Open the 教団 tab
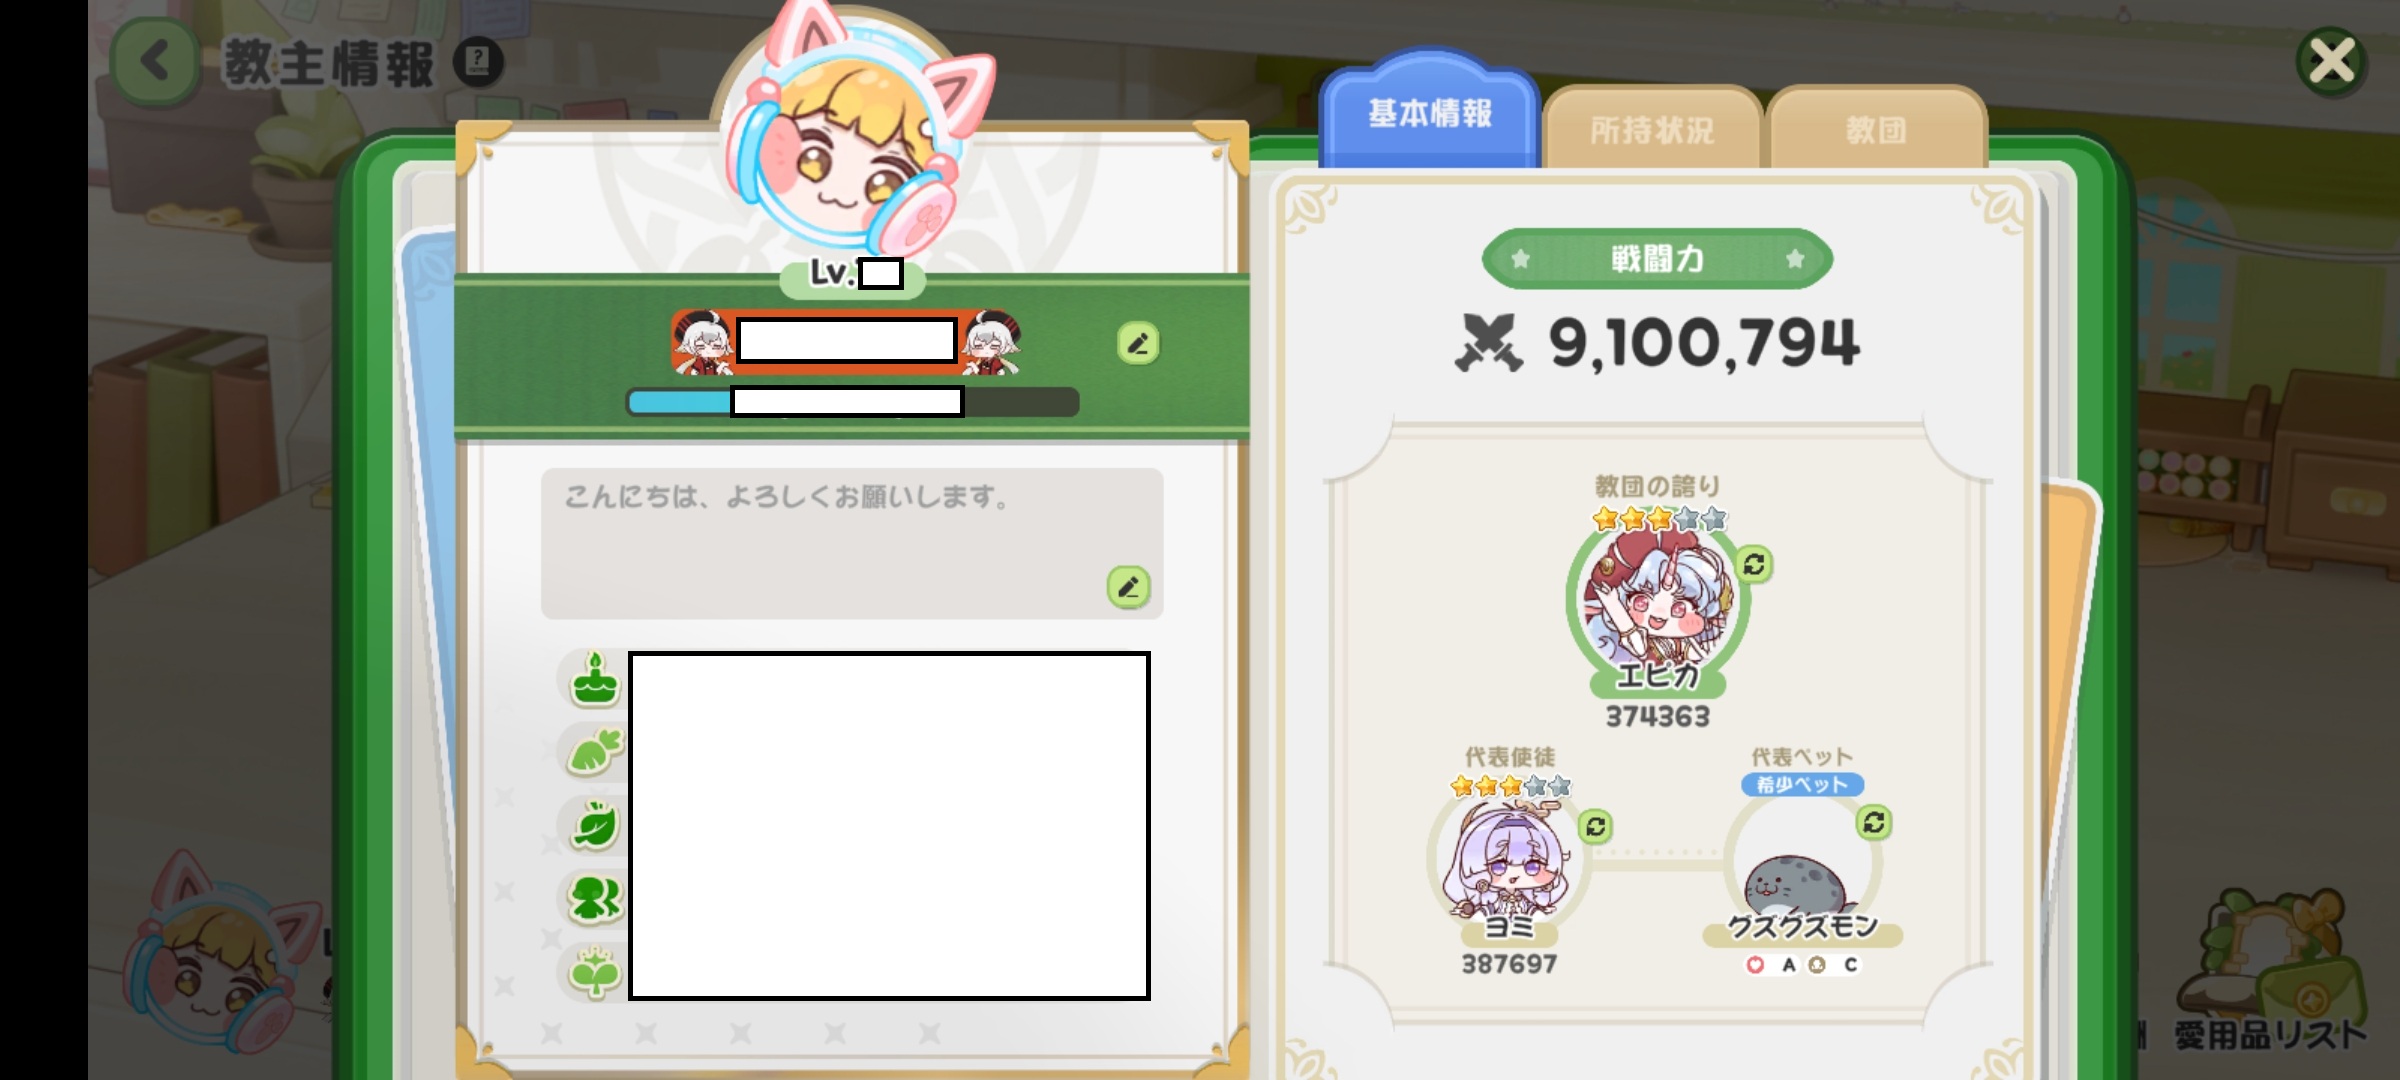 (x=1876, y=129)
